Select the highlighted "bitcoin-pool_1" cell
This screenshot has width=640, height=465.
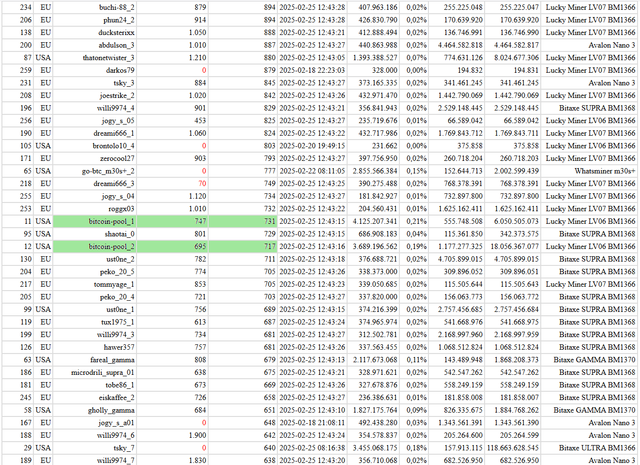click(95, 222)
